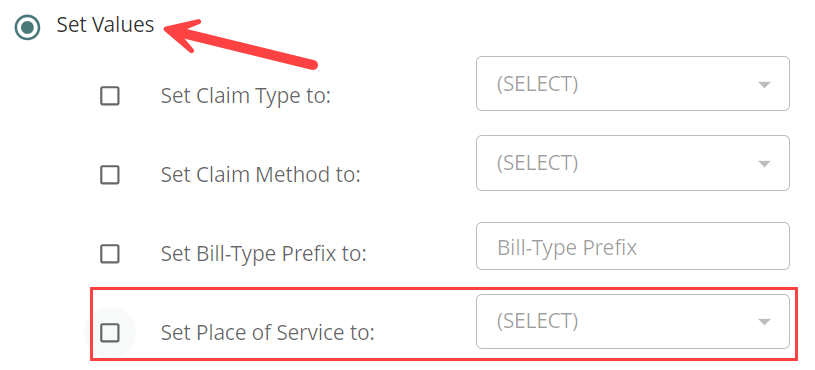The width and height of the screenshot is (815, 370).
Task: Click (SELECT) placeholder in Claim Method box
Action: [537, 163]
